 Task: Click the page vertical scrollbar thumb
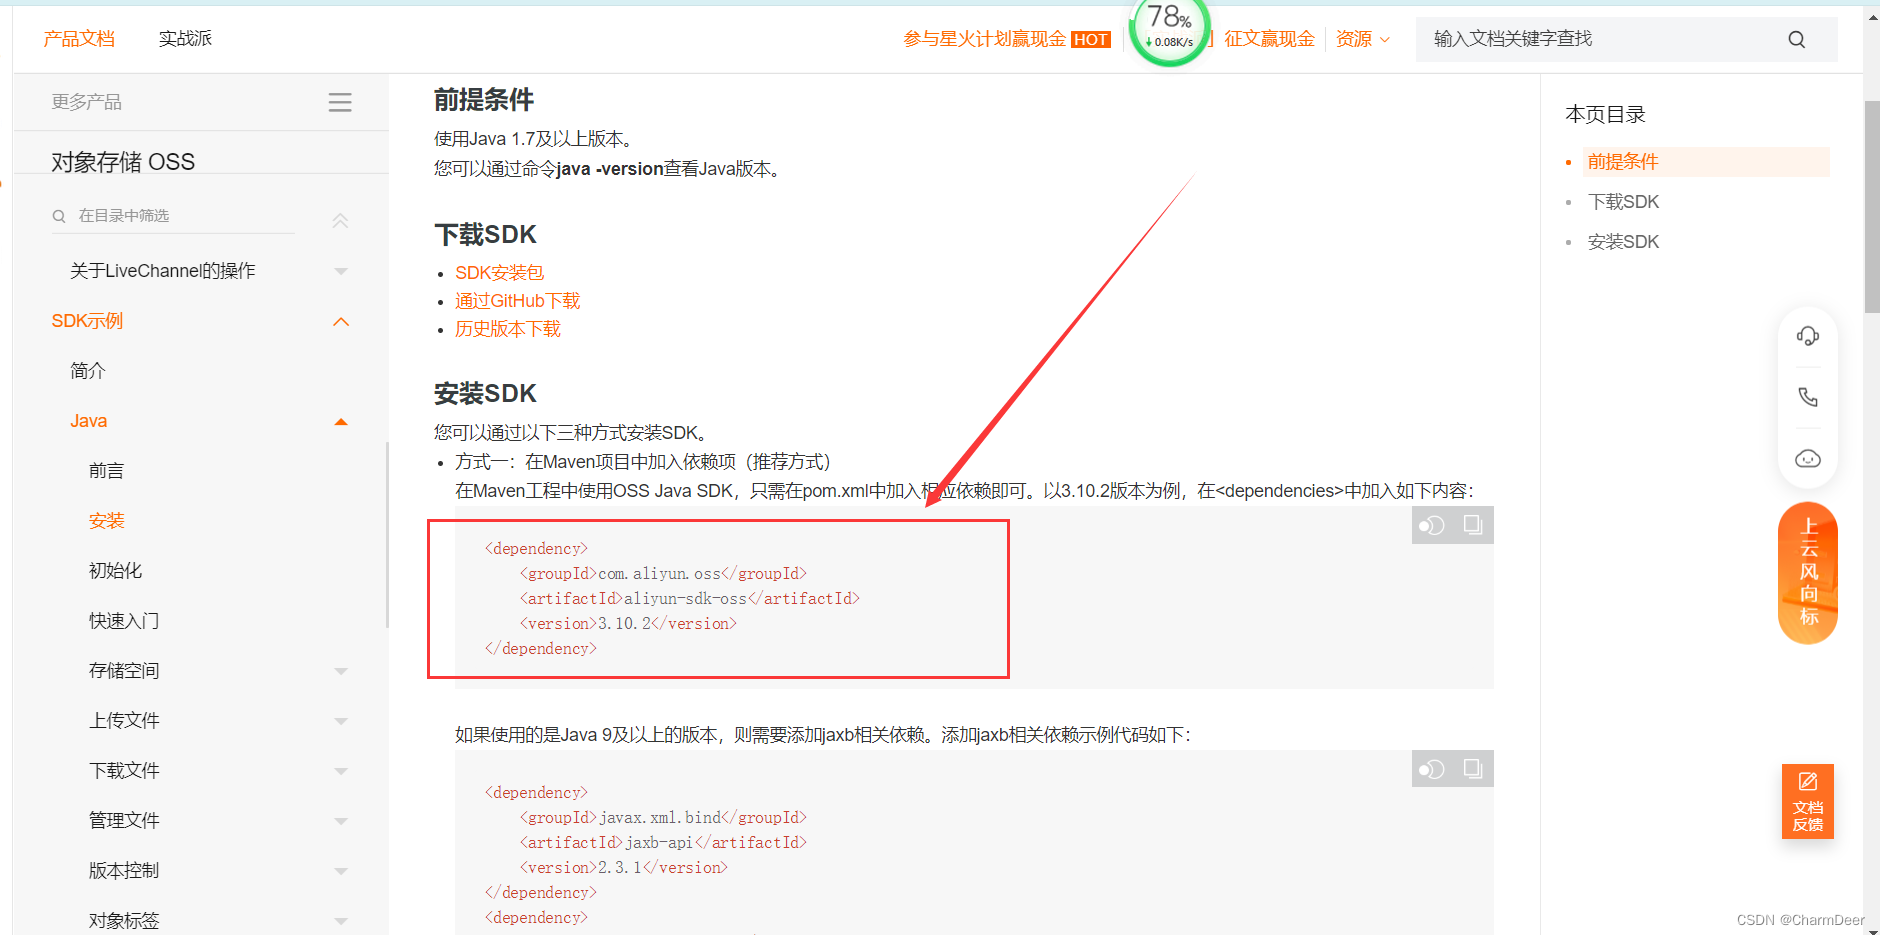(1872, 207)
